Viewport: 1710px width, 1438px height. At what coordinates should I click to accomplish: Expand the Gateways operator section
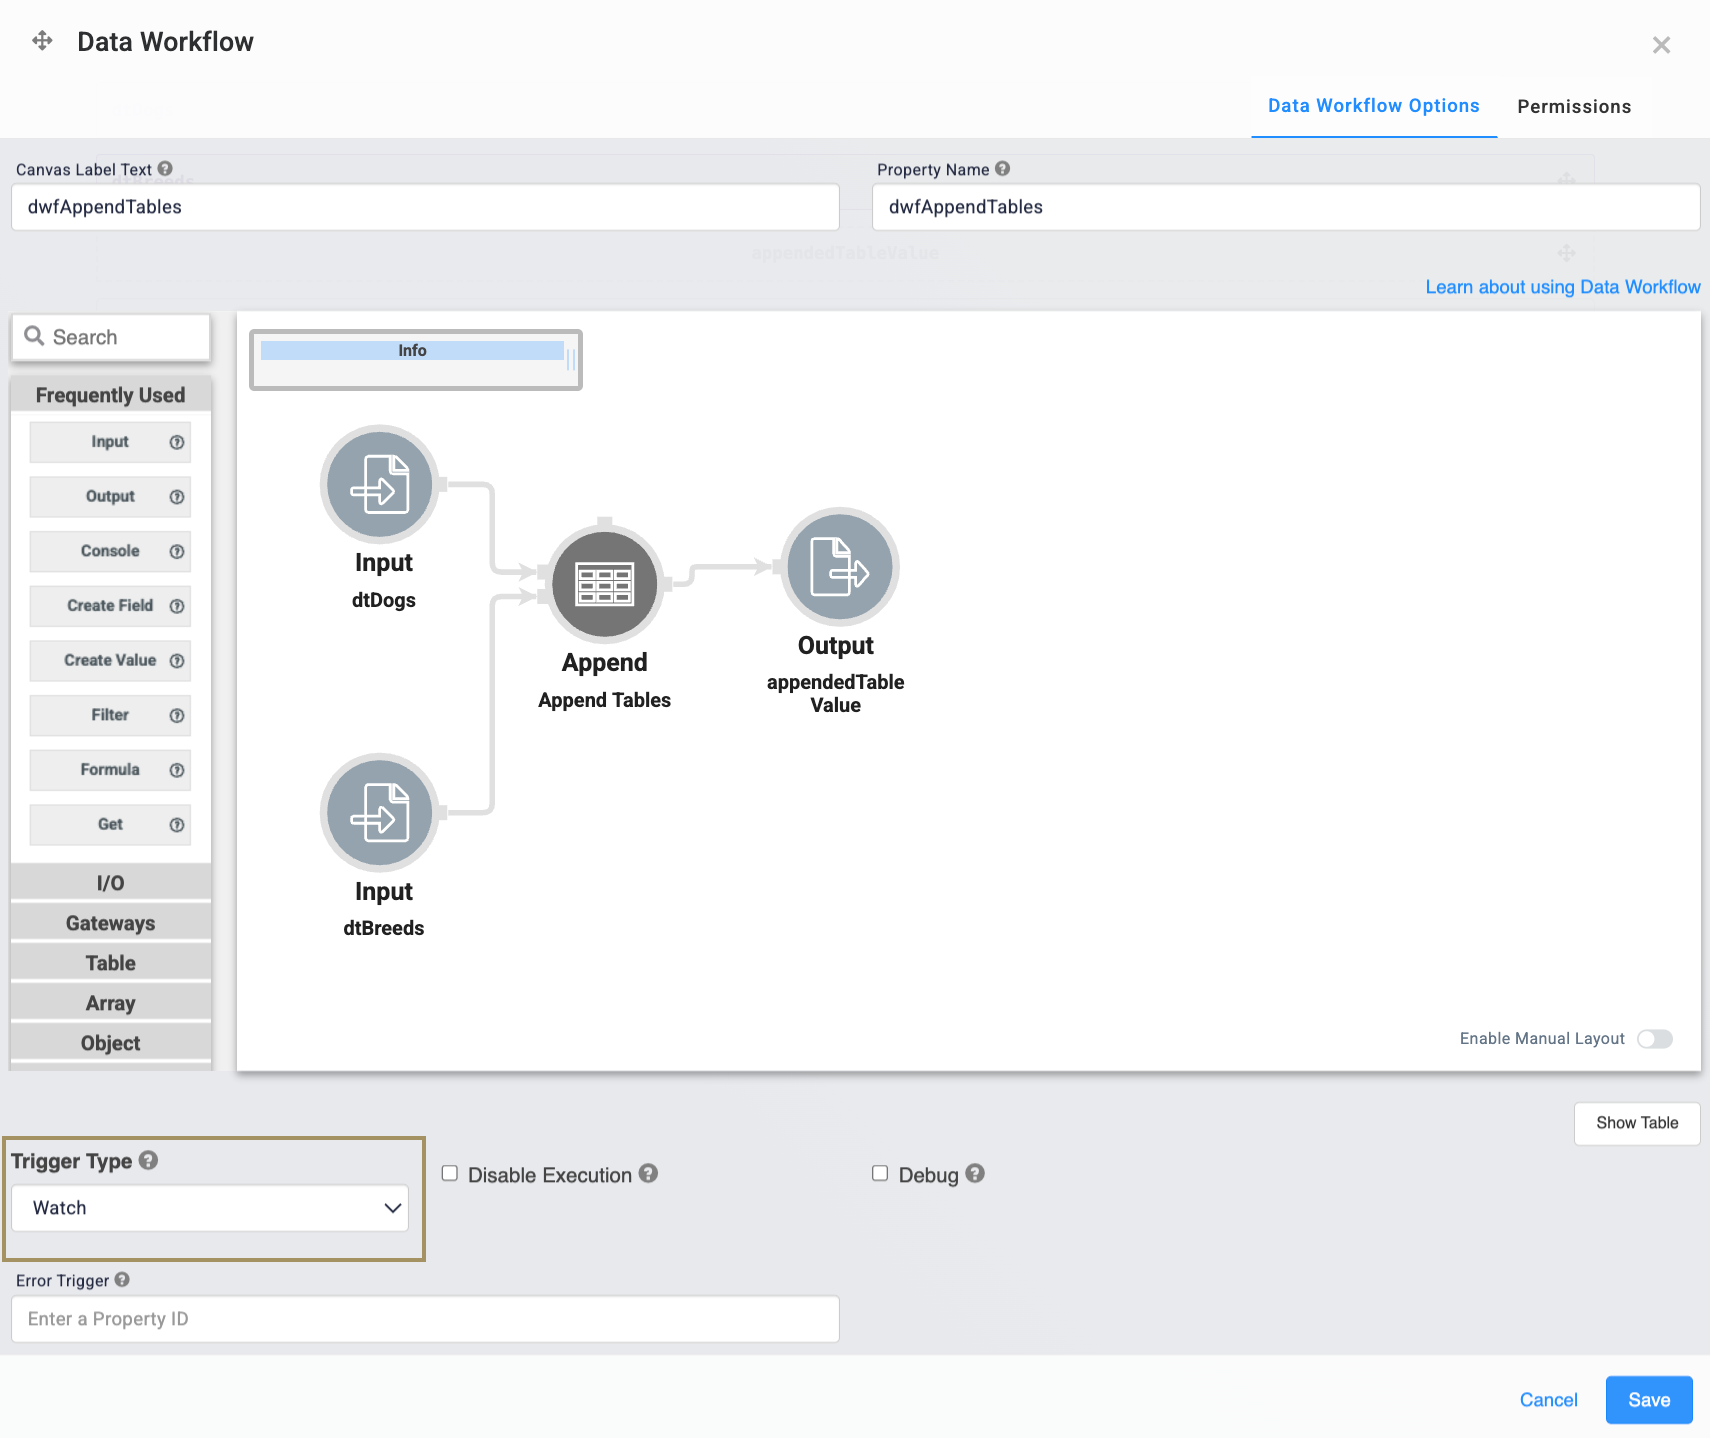tap(110, 923)
